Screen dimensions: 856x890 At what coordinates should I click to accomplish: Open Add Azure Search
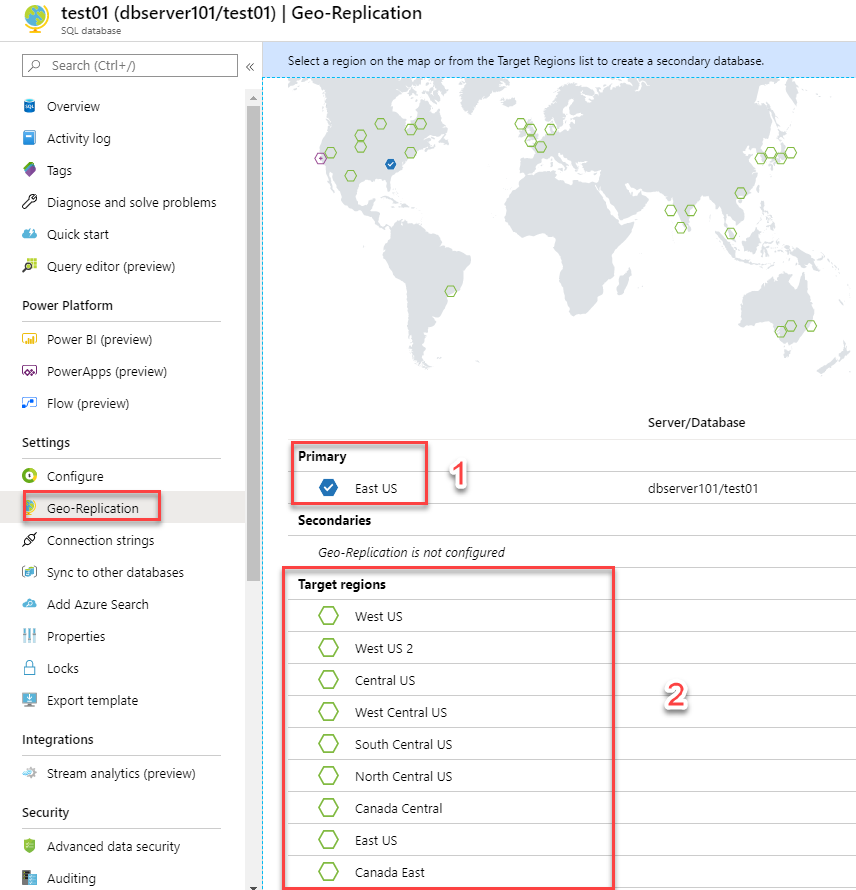98,604
